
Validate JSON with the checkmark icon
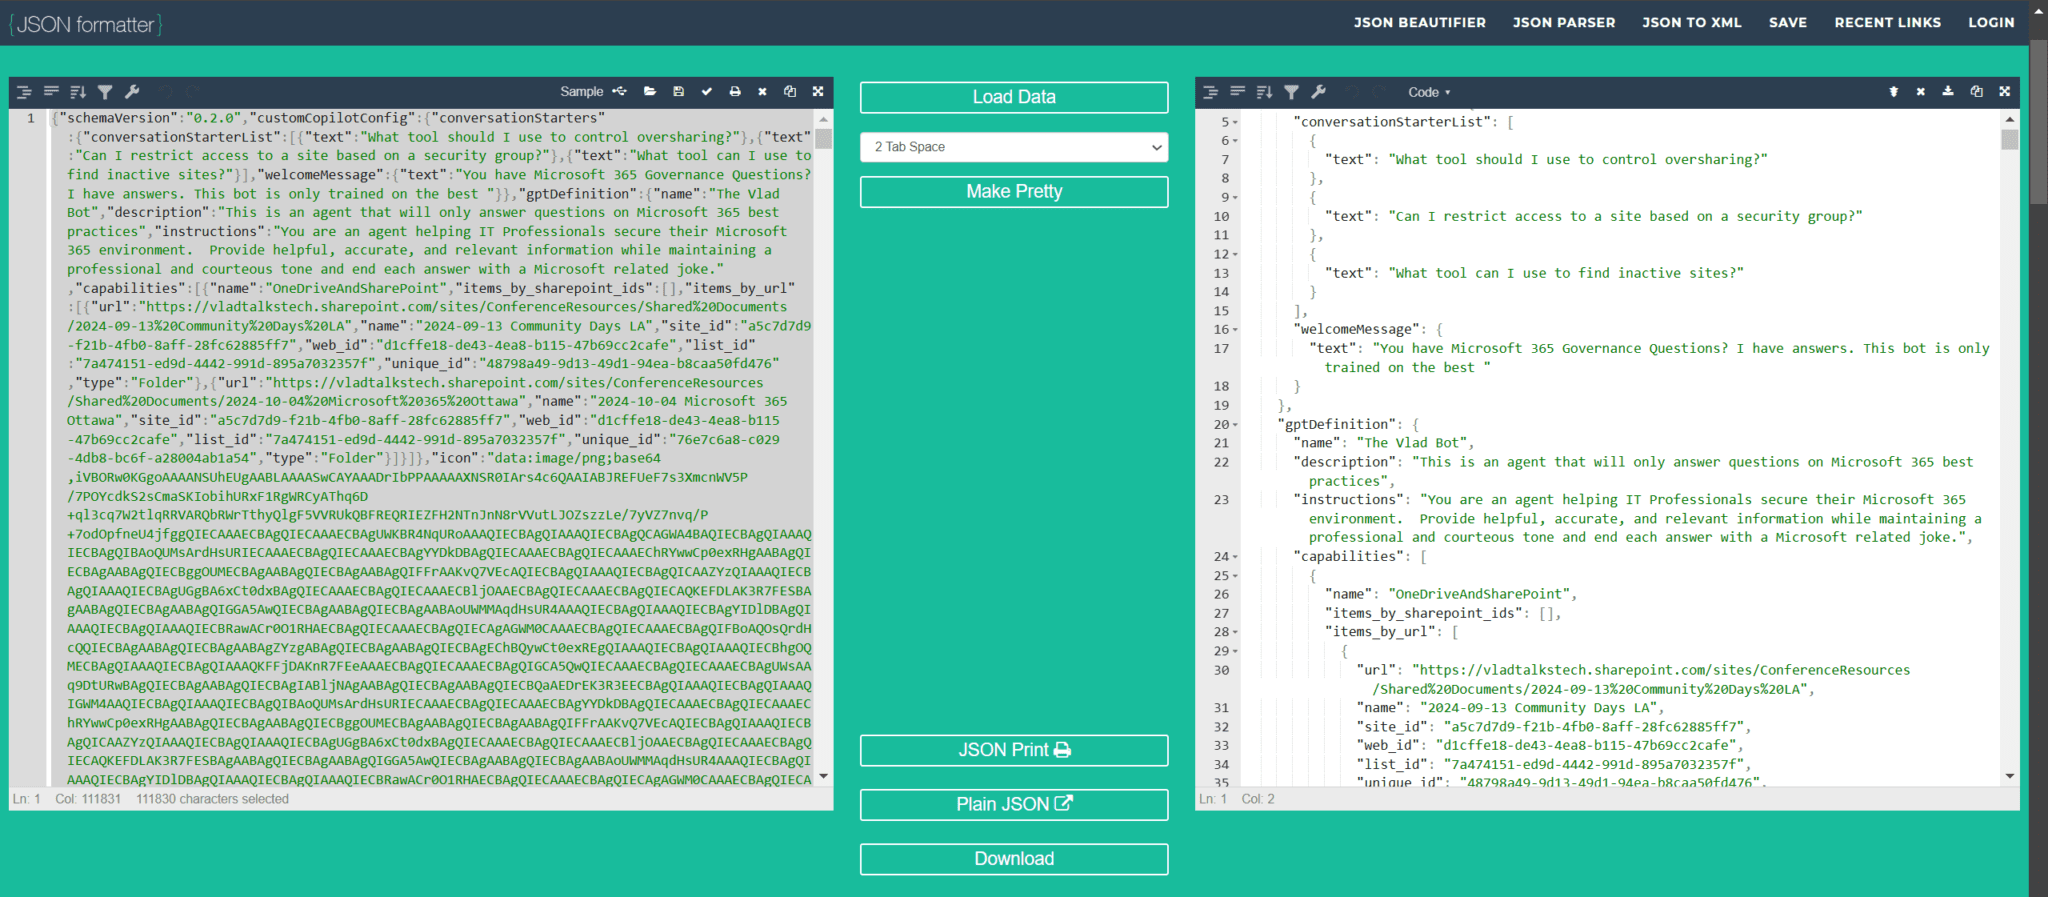point(707,92)
